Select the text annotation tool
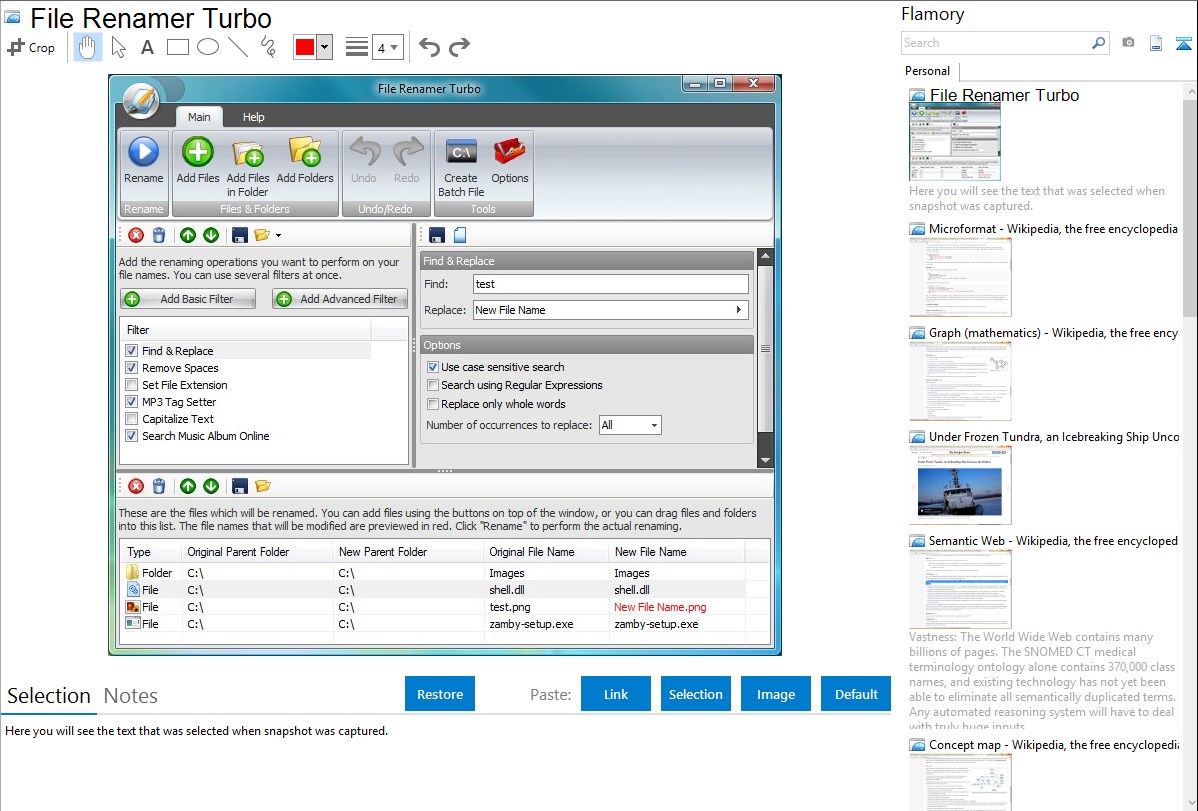The image size is (1198, 811). pos(147,47)
